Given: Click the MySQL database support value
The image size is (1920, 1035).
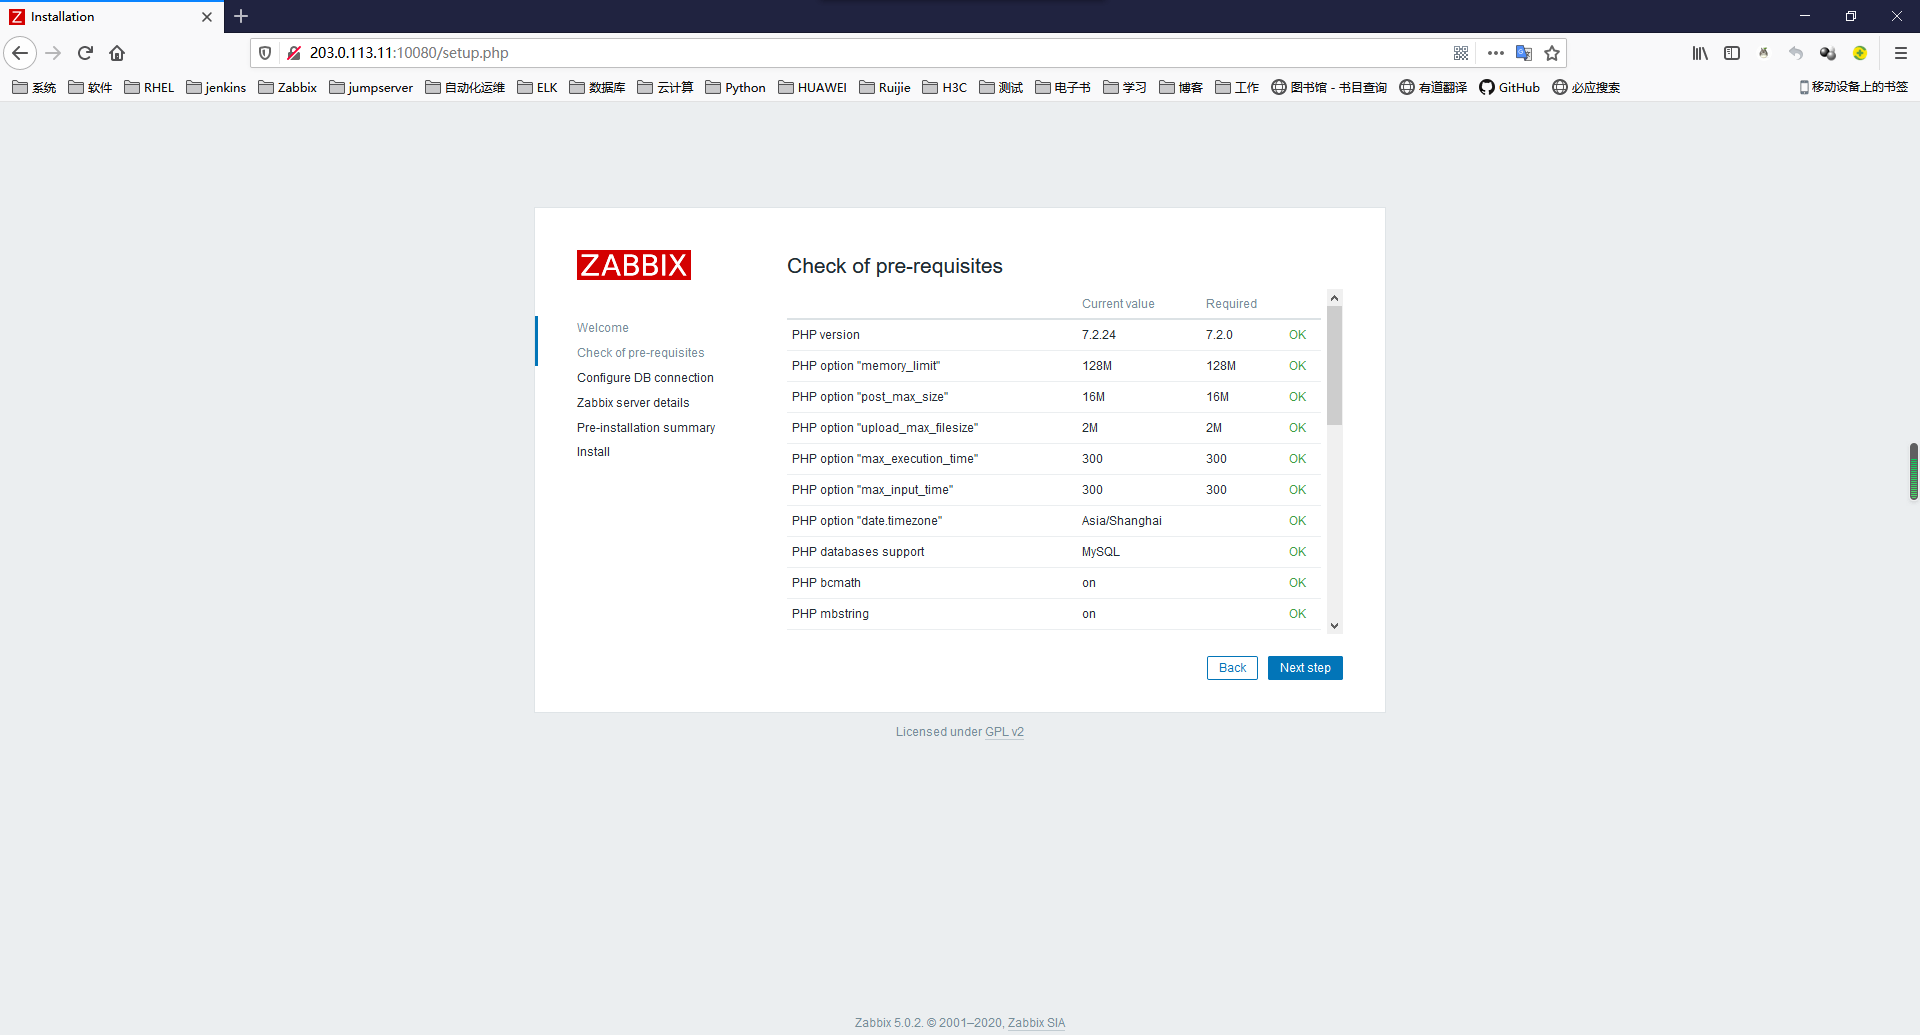Looking at the screenshot, I should (x=1101, y=552).
